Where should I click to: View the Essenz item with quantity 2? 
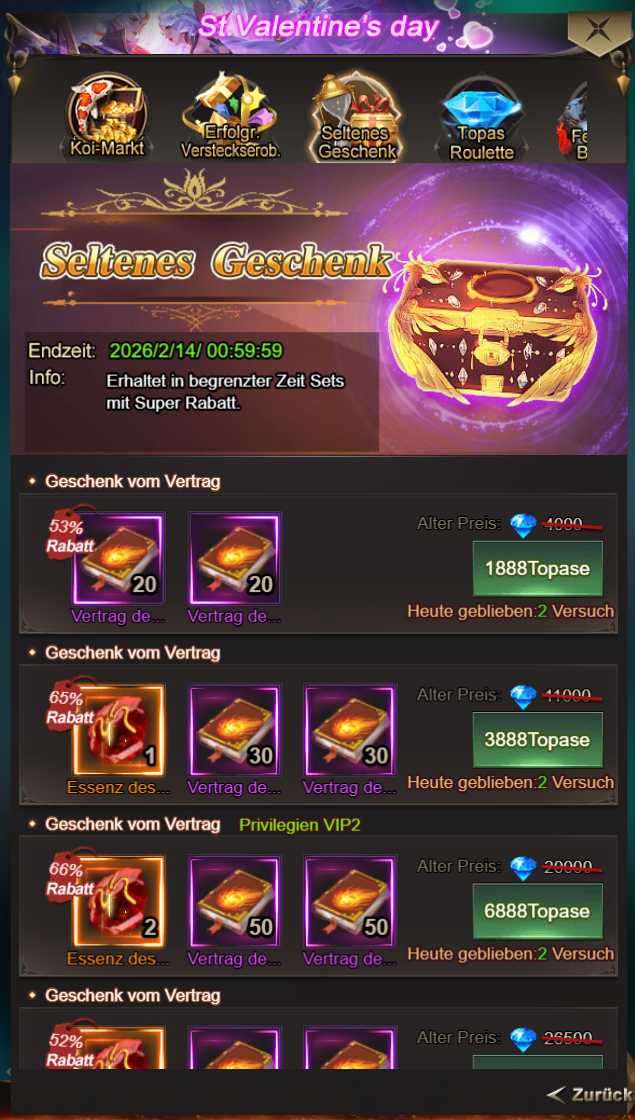119,901
